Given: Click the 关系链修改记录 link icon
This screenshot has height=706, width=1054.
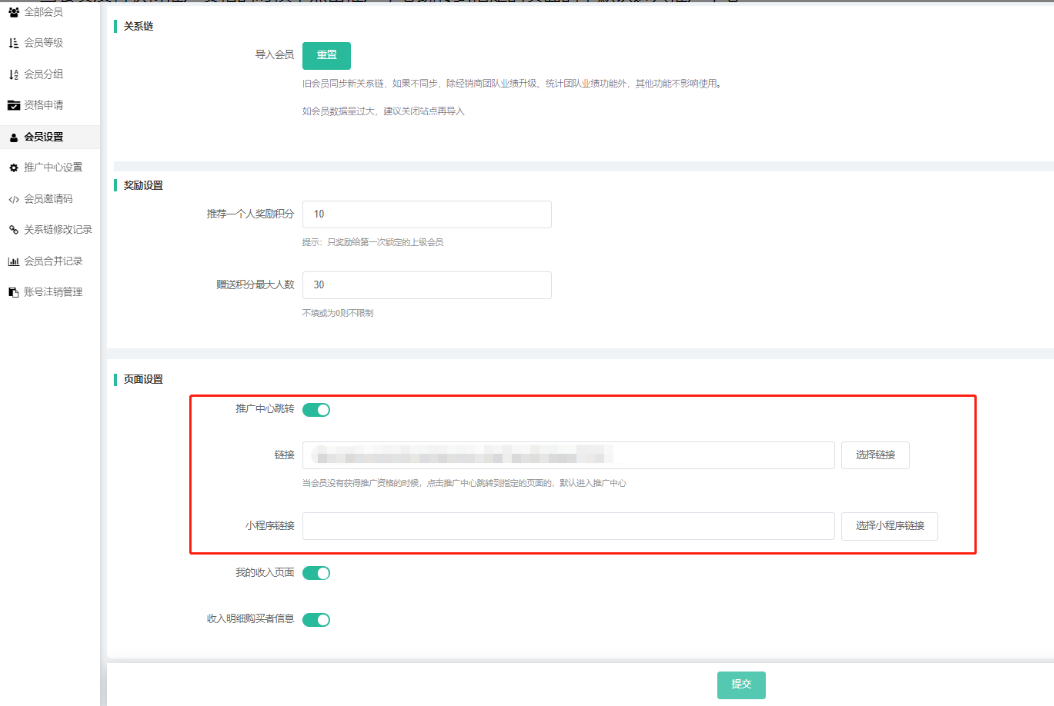Looking at the screenshot, I should click(x=14, y=230).
